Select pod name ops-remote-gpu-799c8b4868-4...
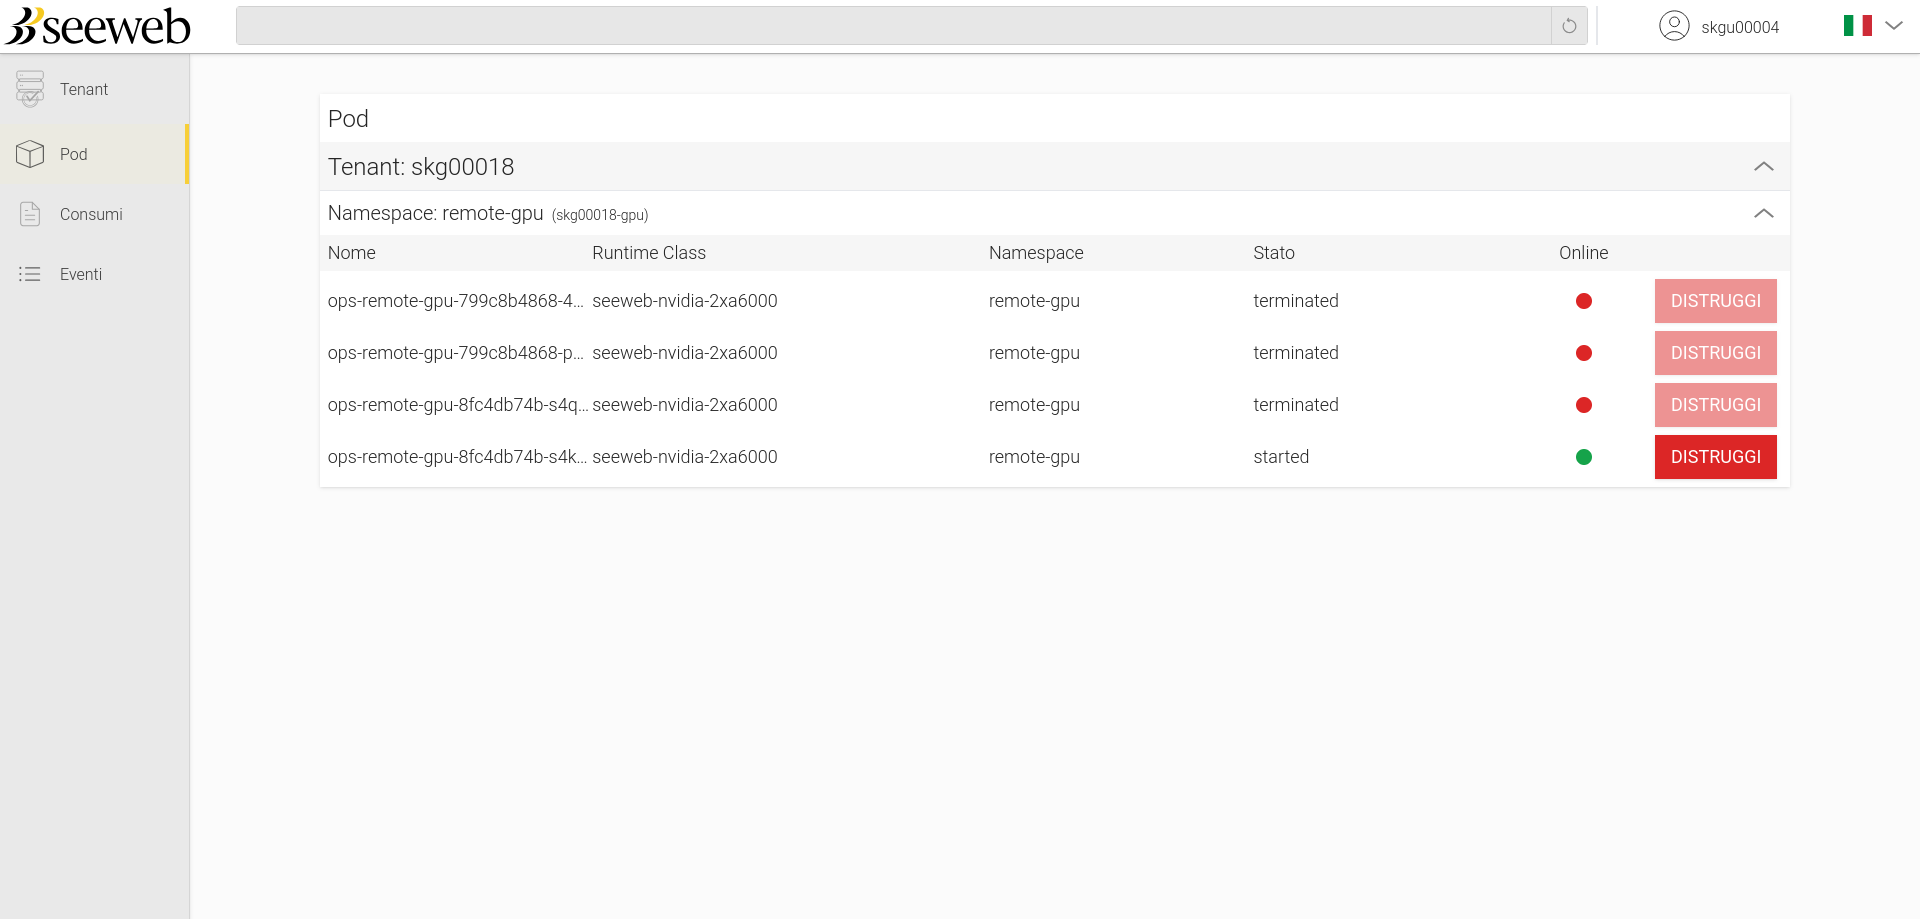This screenshot has height=919, width=1920. click(456, 301)
